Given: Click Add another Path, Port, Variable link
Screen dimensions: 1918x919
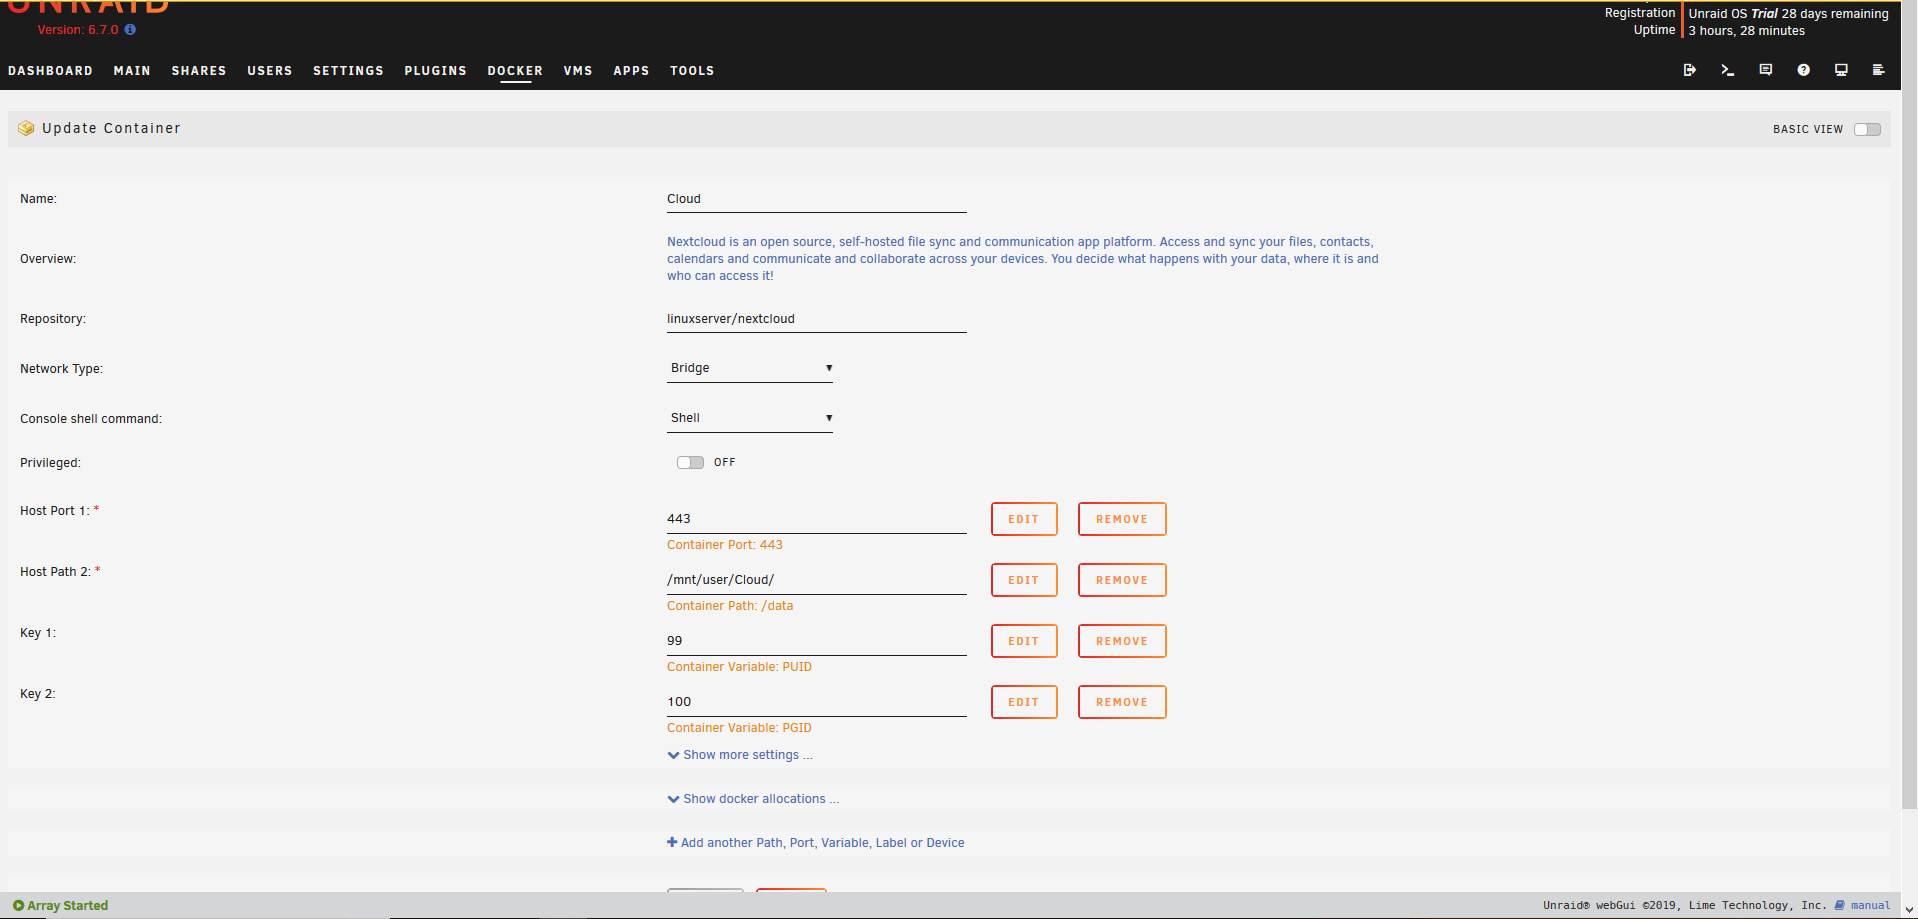Looking at the screenshot, I should click(823, 843).
